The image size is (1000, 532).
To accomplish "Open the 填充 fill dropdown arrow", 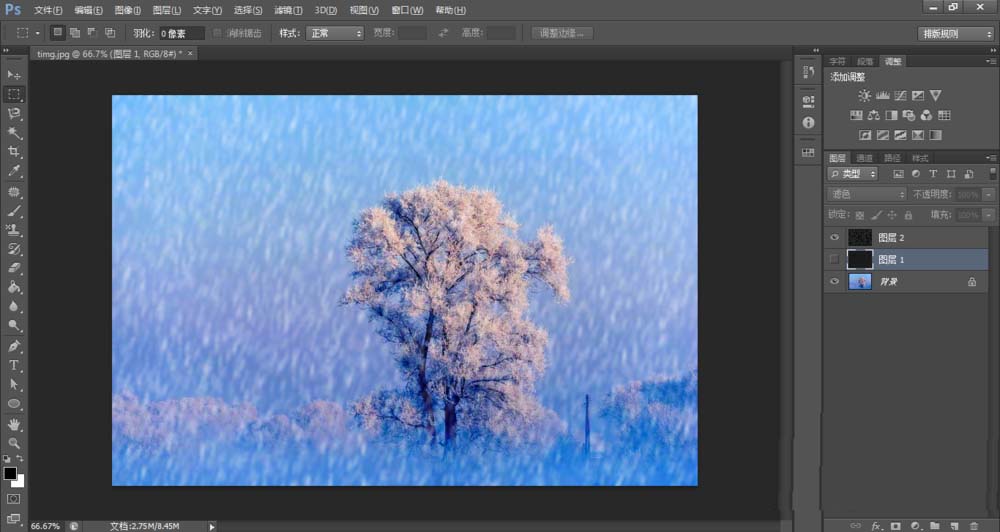I will click(989, 215).
